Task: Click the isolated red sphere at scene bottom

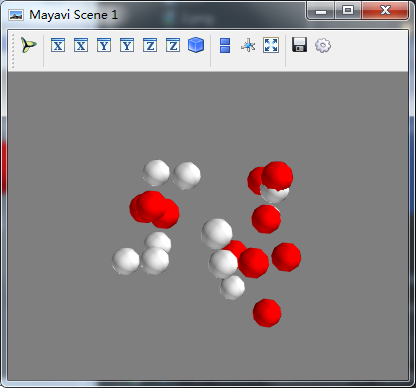Action: coord(267,313)
